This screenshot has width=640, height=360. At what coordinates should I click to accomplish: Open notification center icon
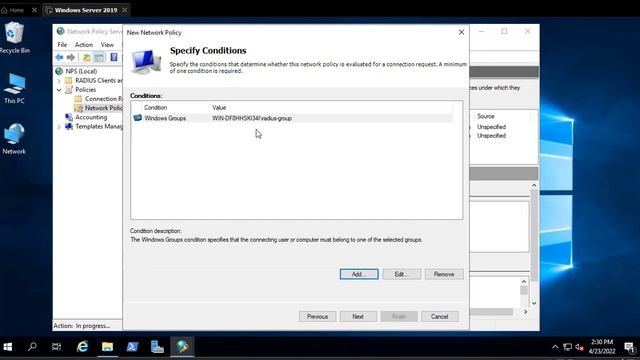coord(629,347)
